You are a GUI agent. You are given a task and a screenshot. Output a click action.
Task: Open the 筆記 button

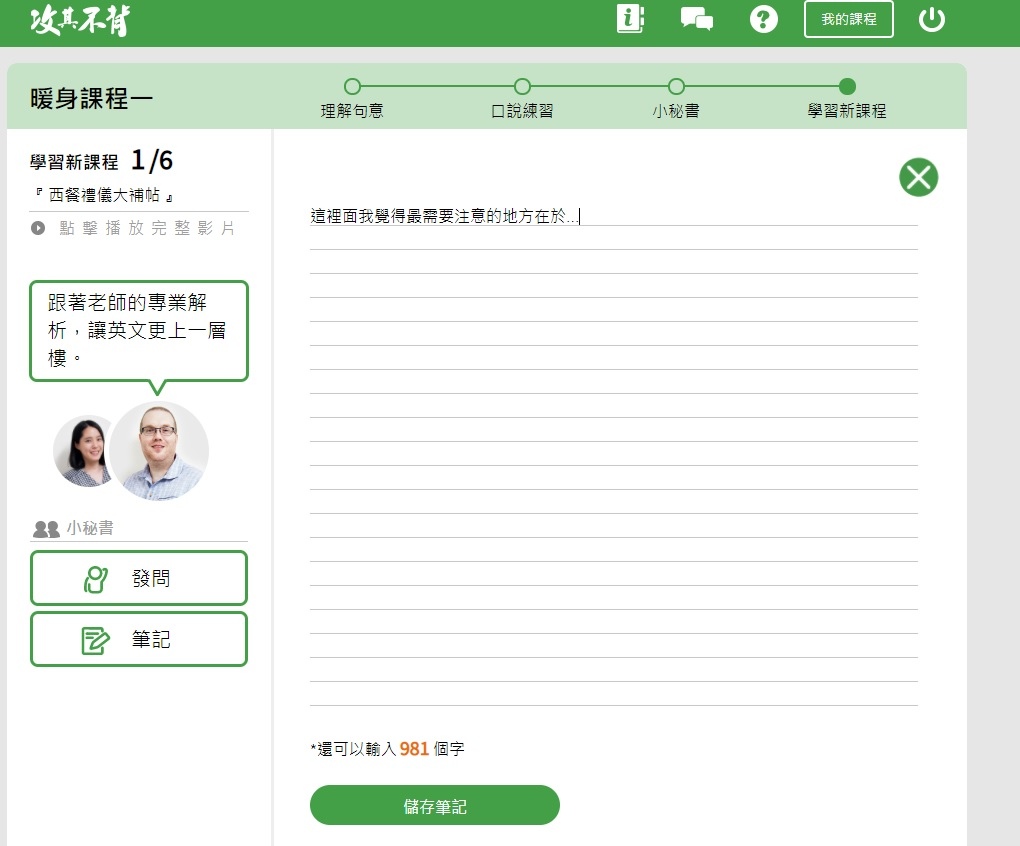coord(139,639)
